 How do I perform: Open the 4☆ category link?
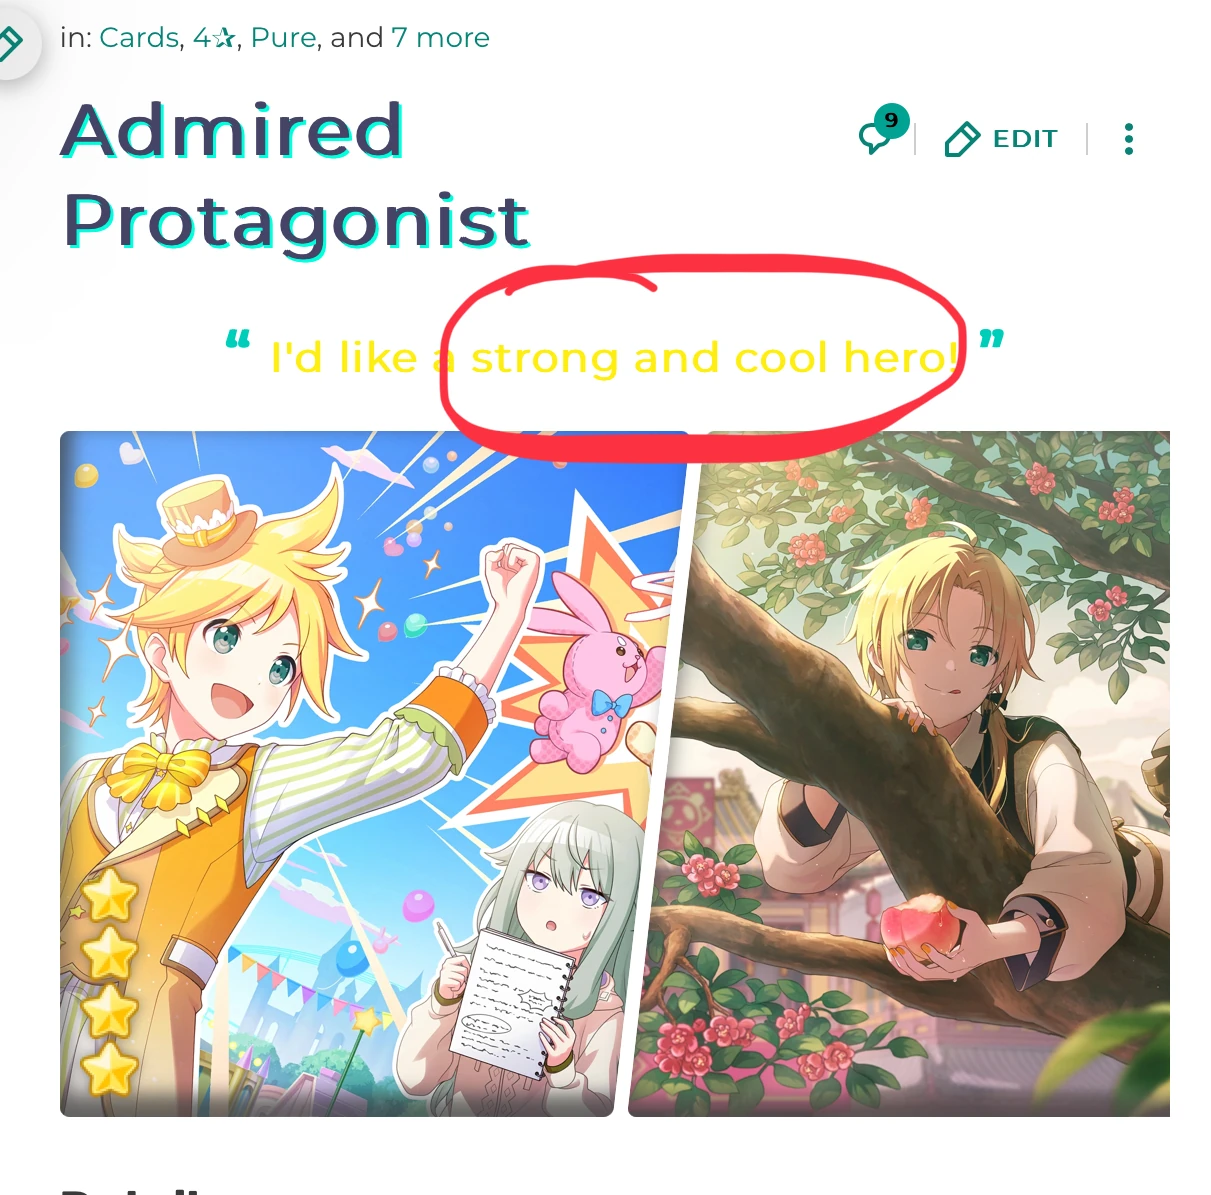215,38
